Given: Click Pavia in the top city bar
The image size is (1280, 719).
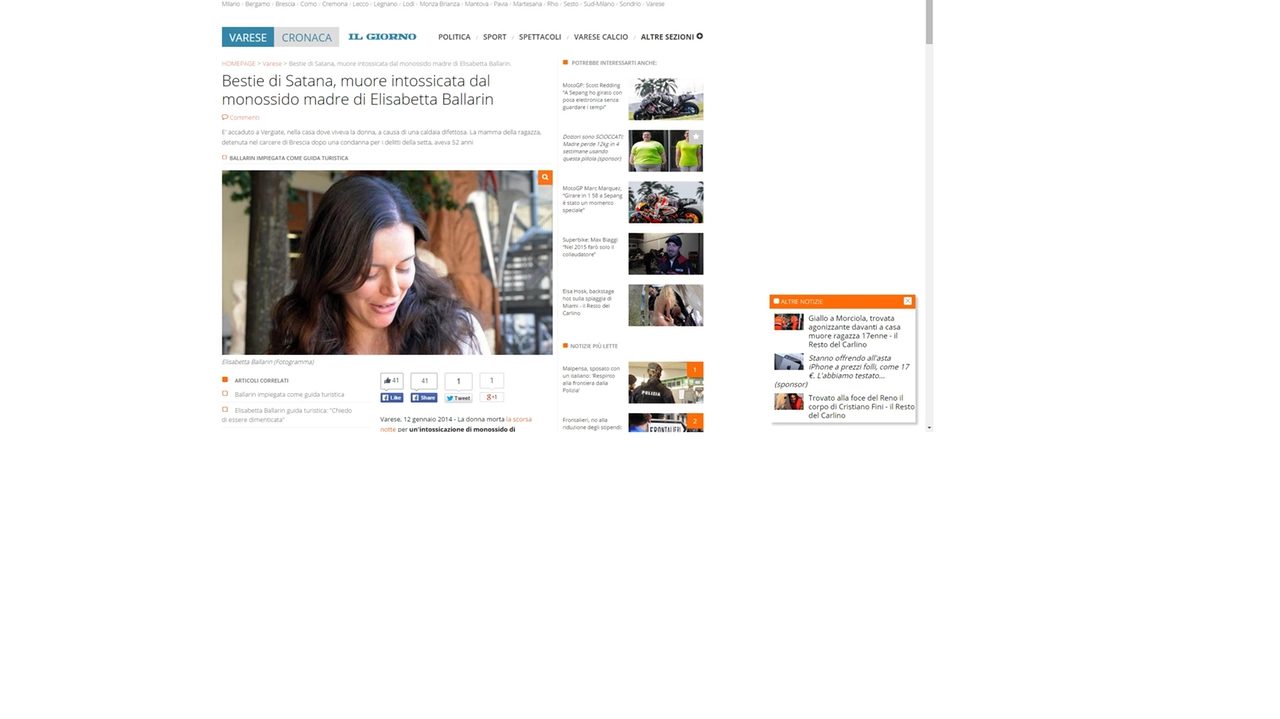Looking at the screenshot, I should point(501,4).
